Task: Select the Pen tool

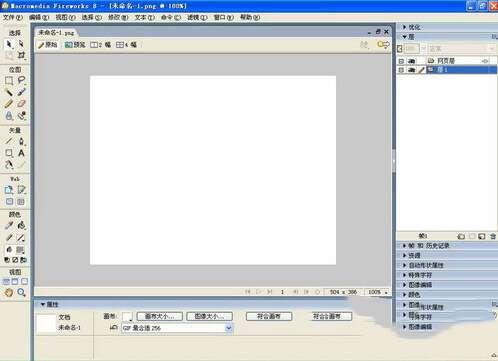Action: (x=21, y=141)
